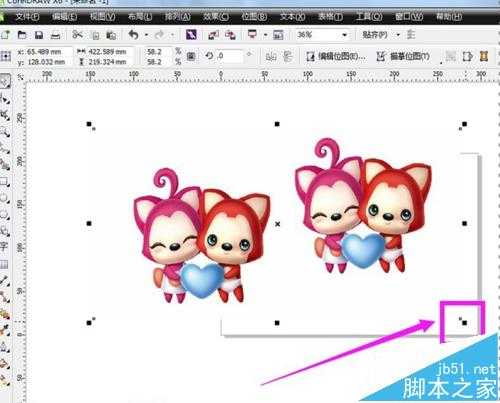Open the 效果 menu
500x403 pixels.
pyautogui.click(x=216, y=16)
